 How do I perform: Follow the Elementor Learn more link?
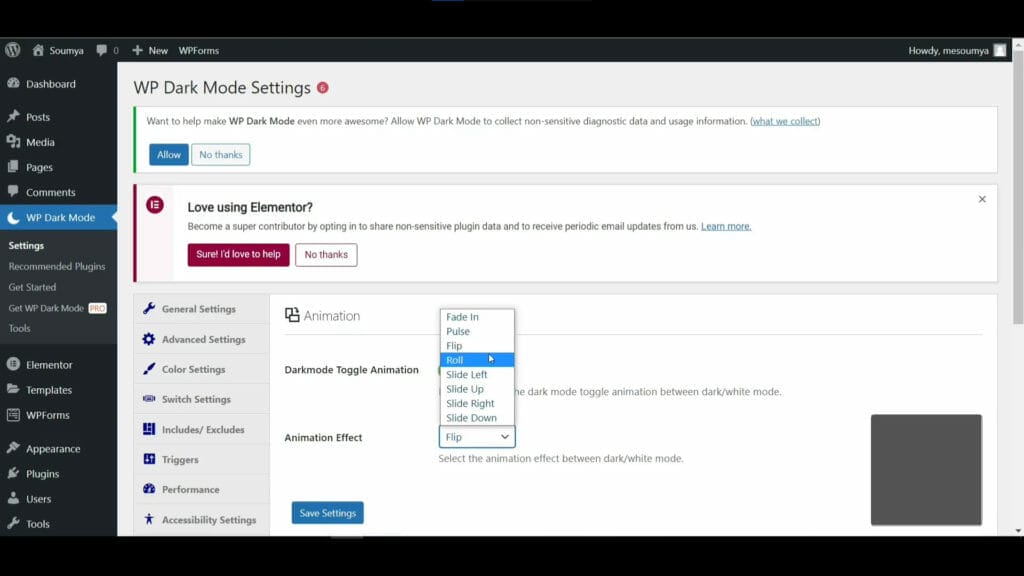pos(726,227)
